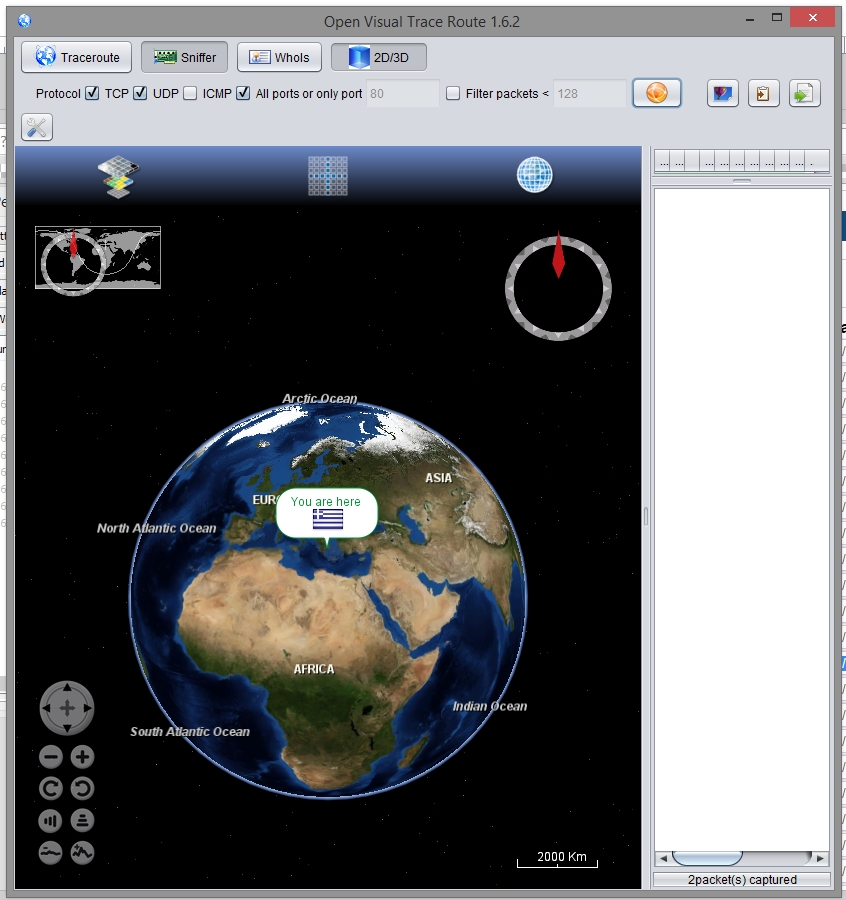Click the 2packet(s) captured status text
846x900 pixels.
point(742,879)
